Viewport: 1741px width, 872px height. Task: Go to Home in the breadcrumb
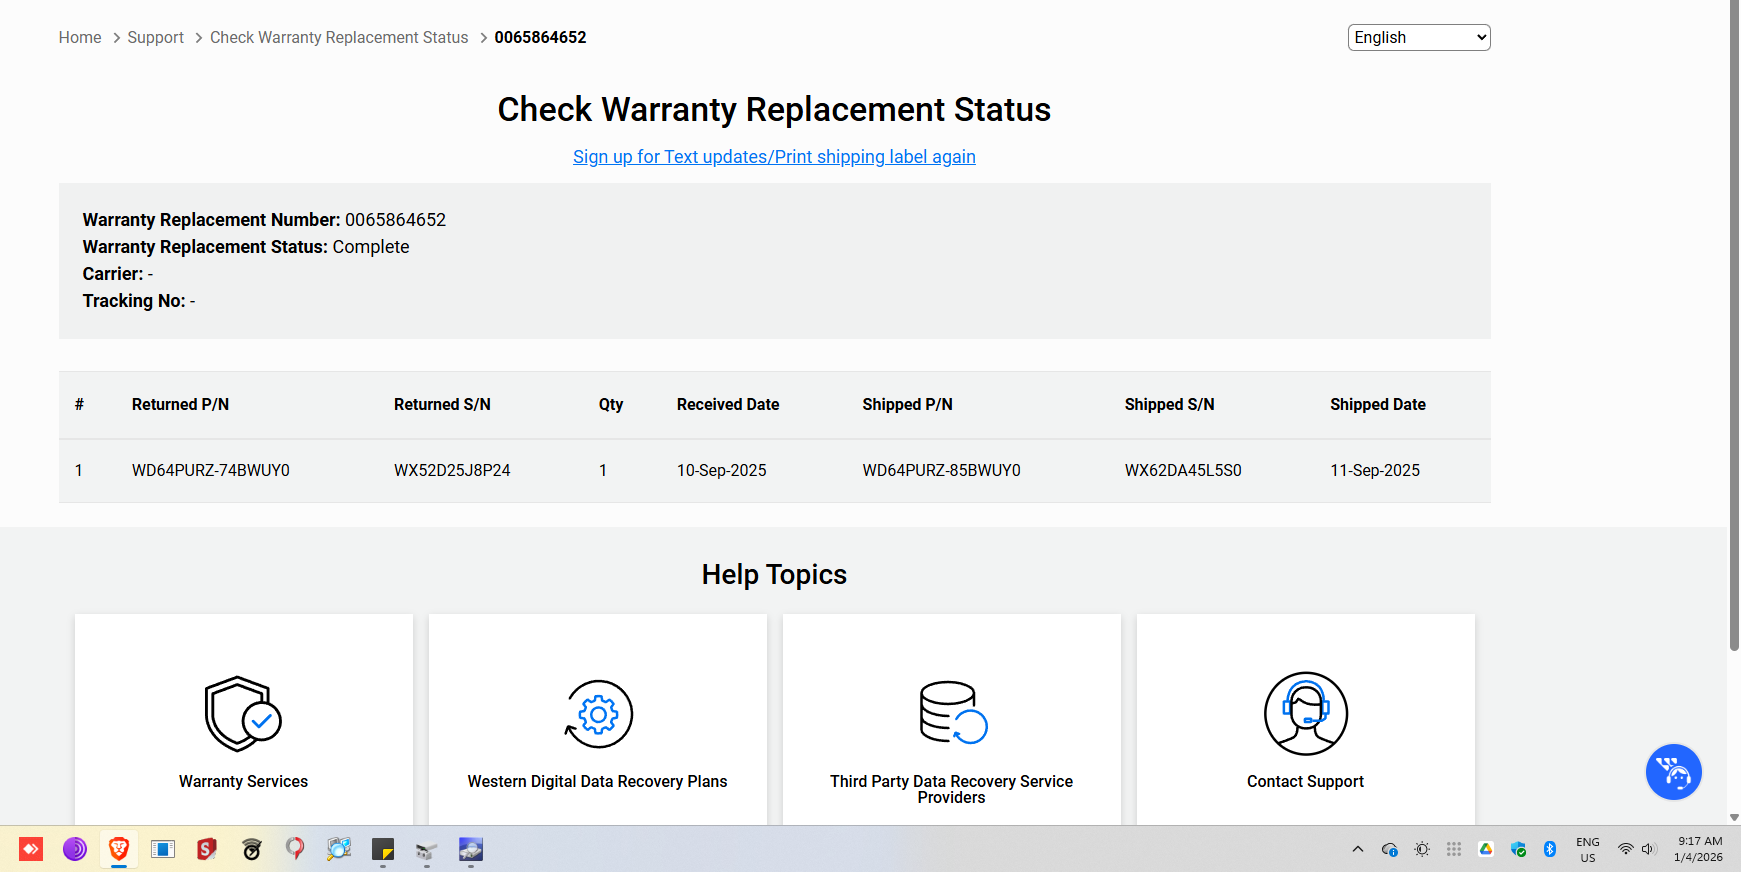tap(80, 37)
